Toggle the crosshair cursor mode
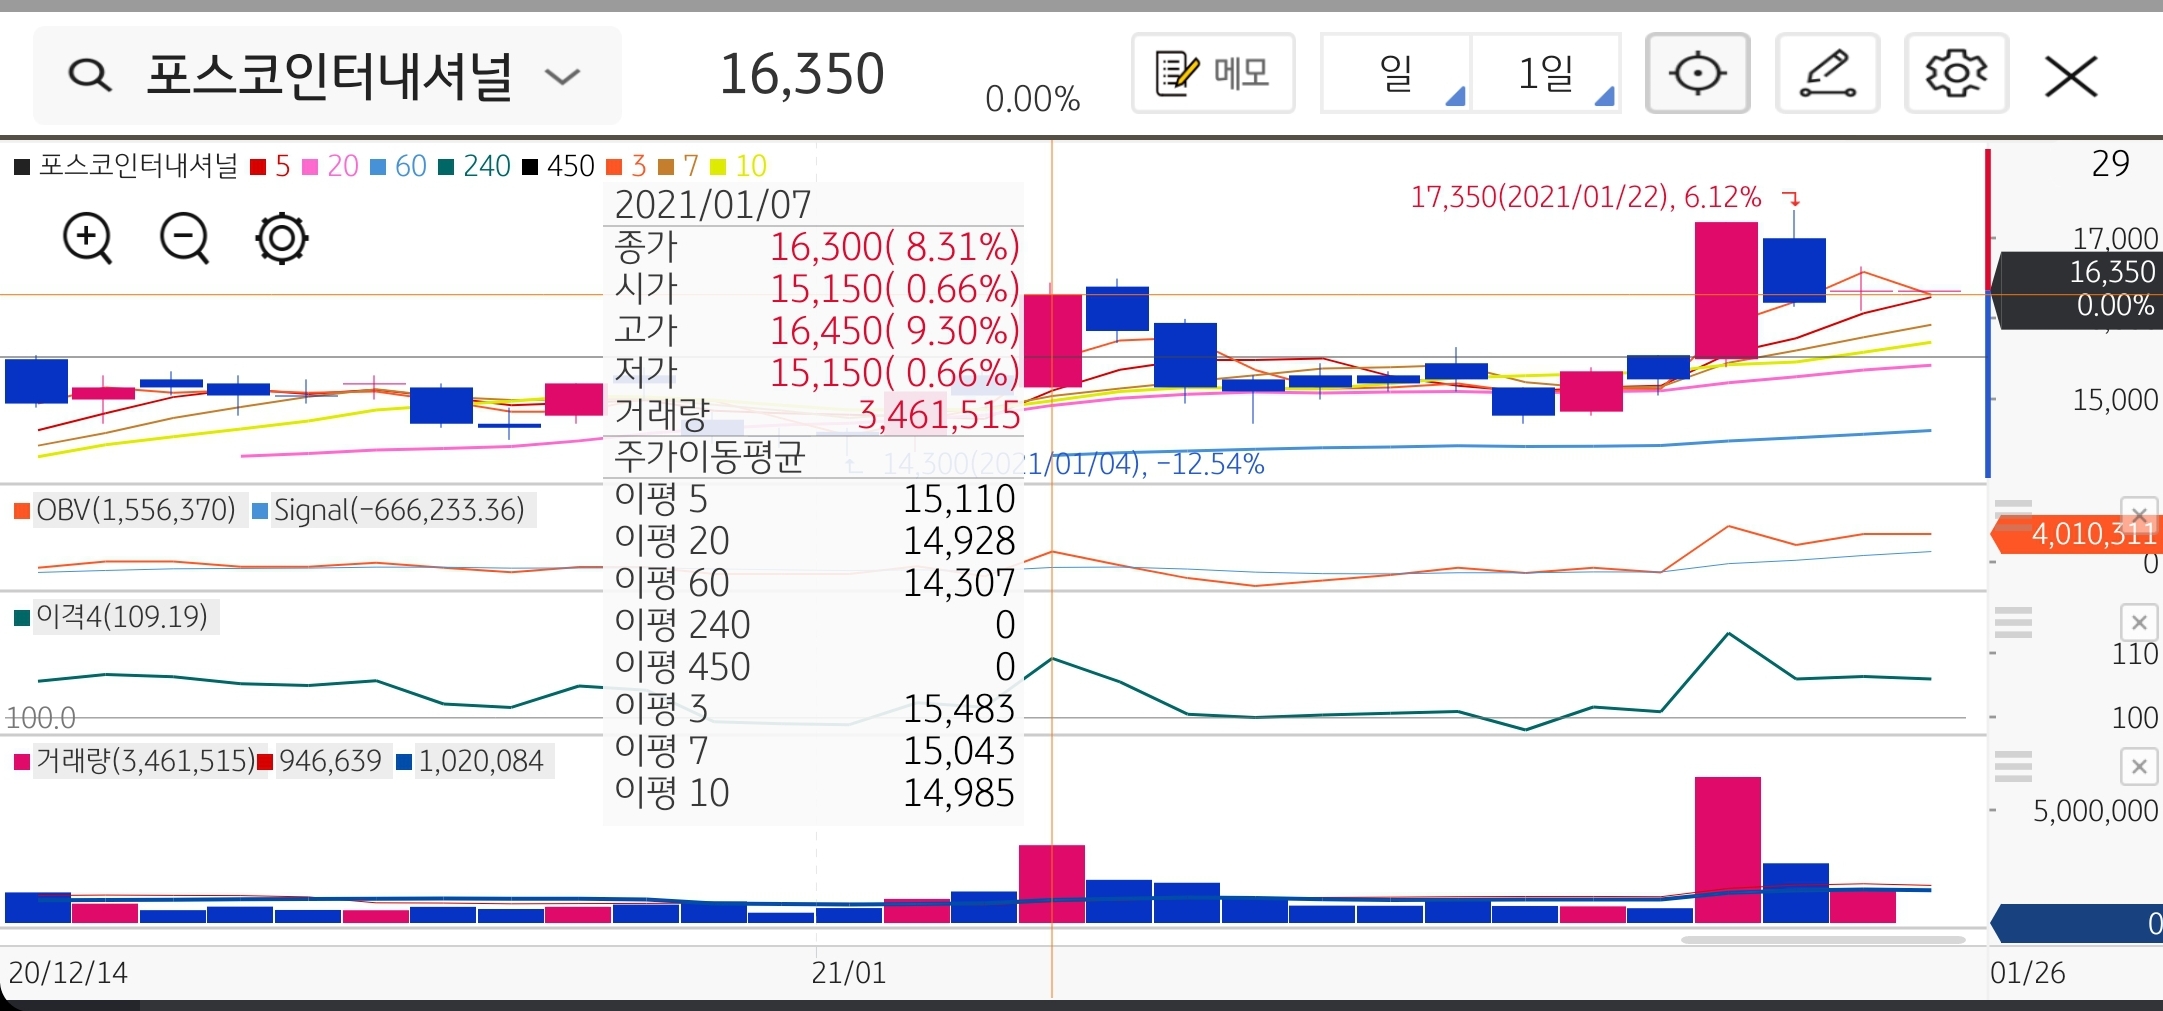The height and width of the screenshot is (1011, 2163). [1697, 73]
